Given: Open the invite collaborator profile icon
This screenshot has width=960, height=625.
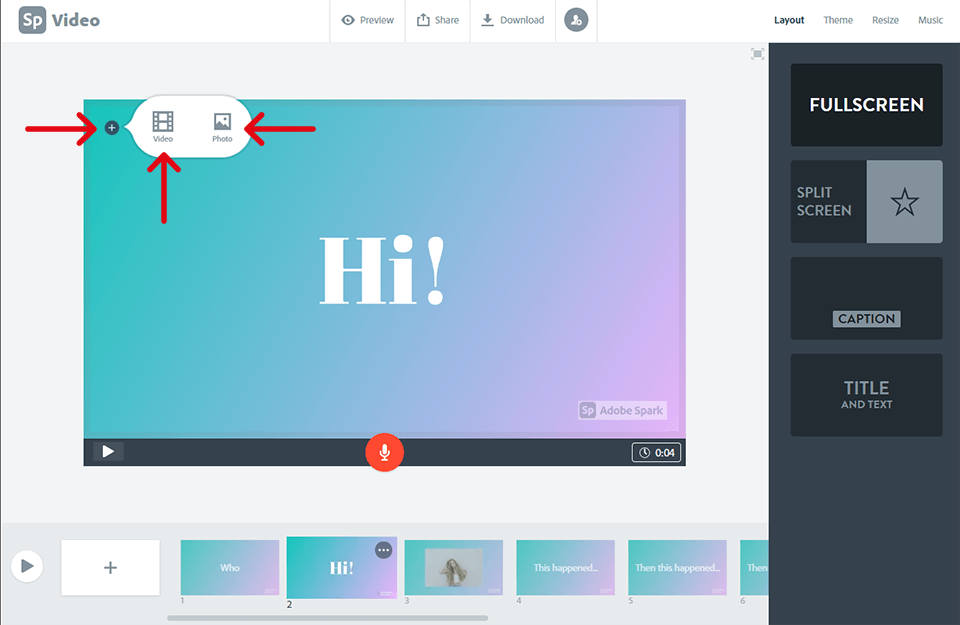Looking at the screenshot, I should coord(576,20).
